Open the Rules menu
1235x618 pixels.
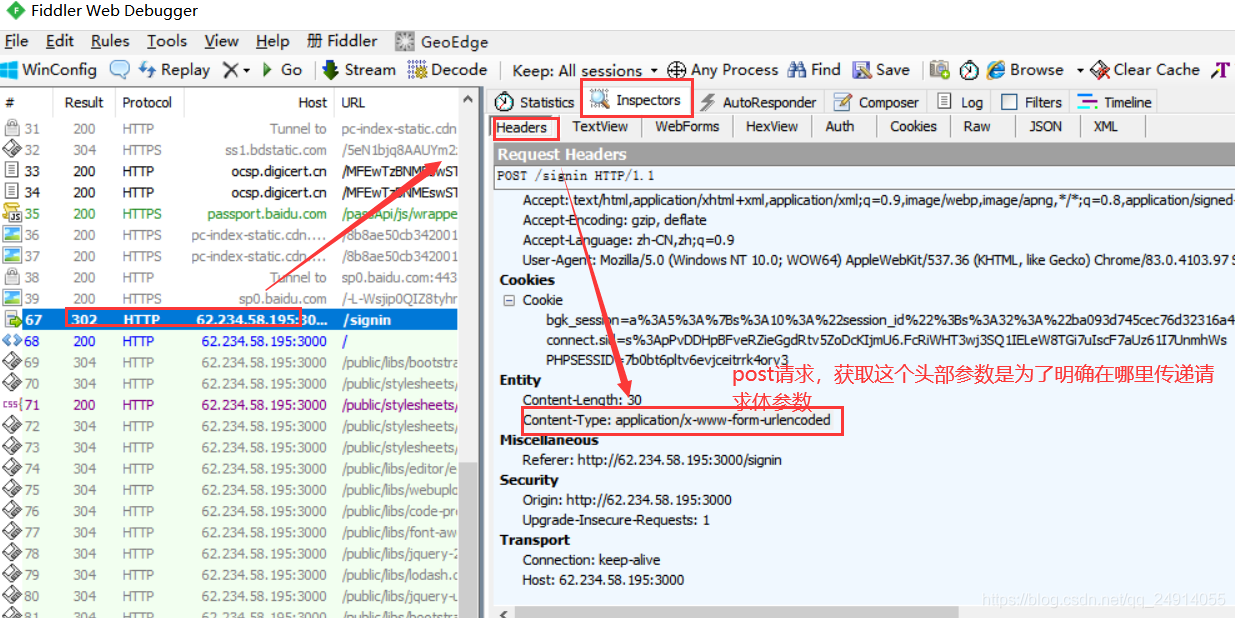coord(110,41)
